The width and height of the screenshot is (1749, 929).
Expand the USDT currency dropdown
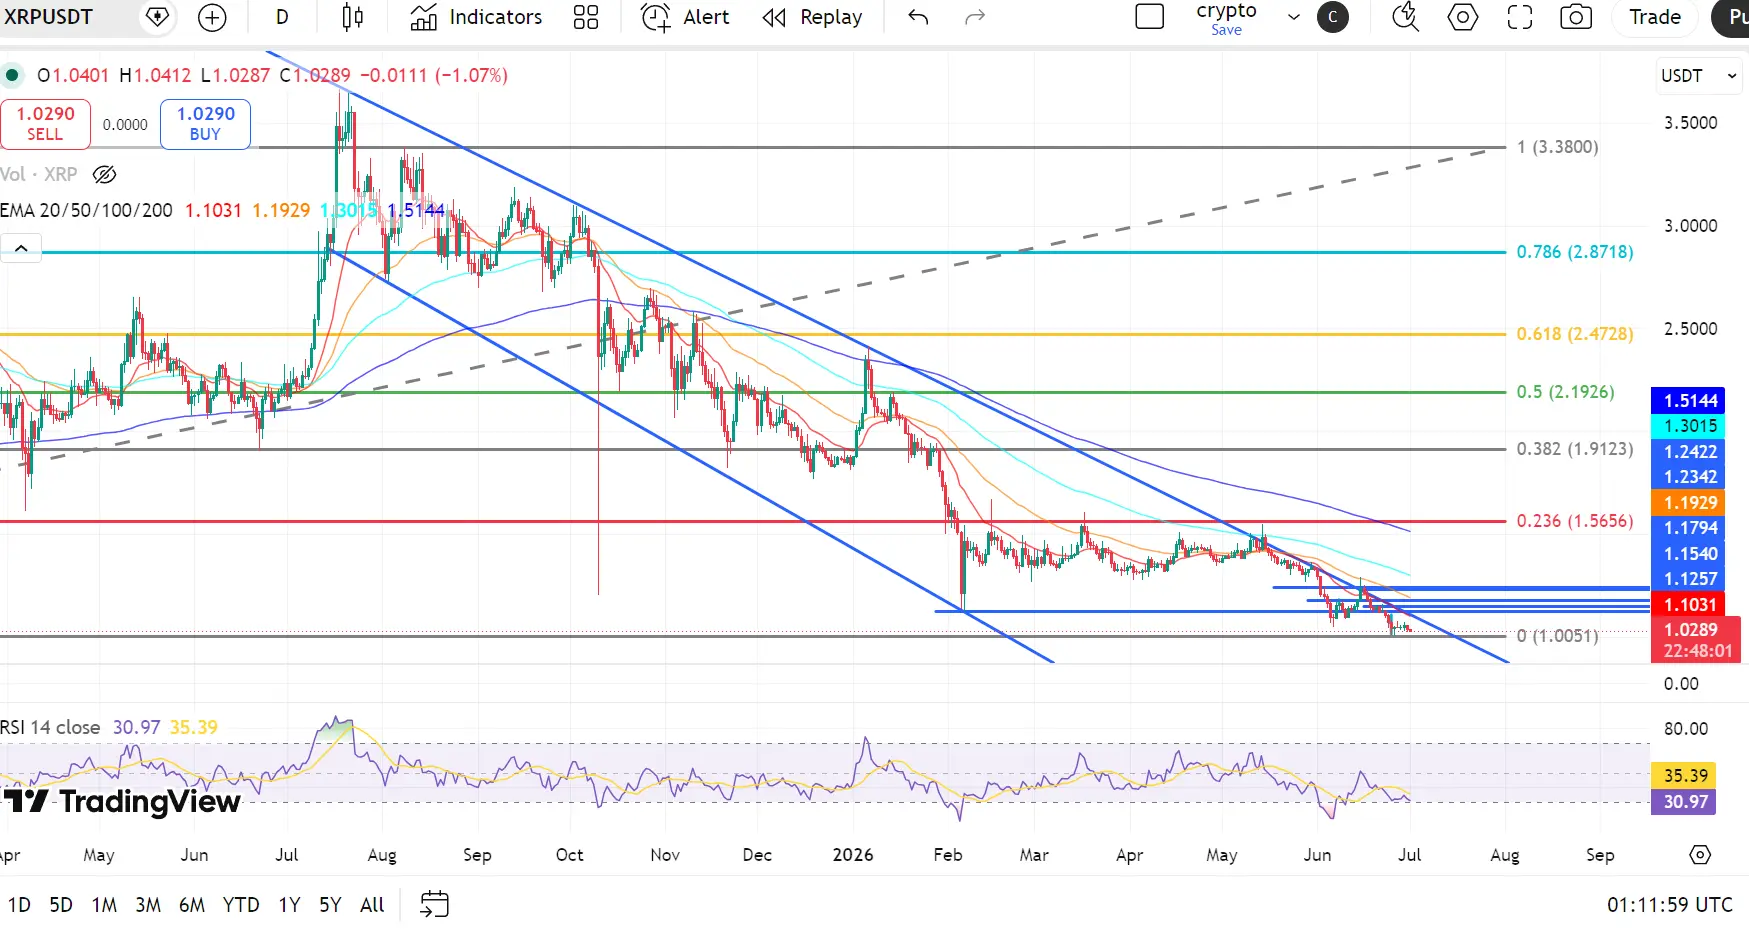[1700, 76]
